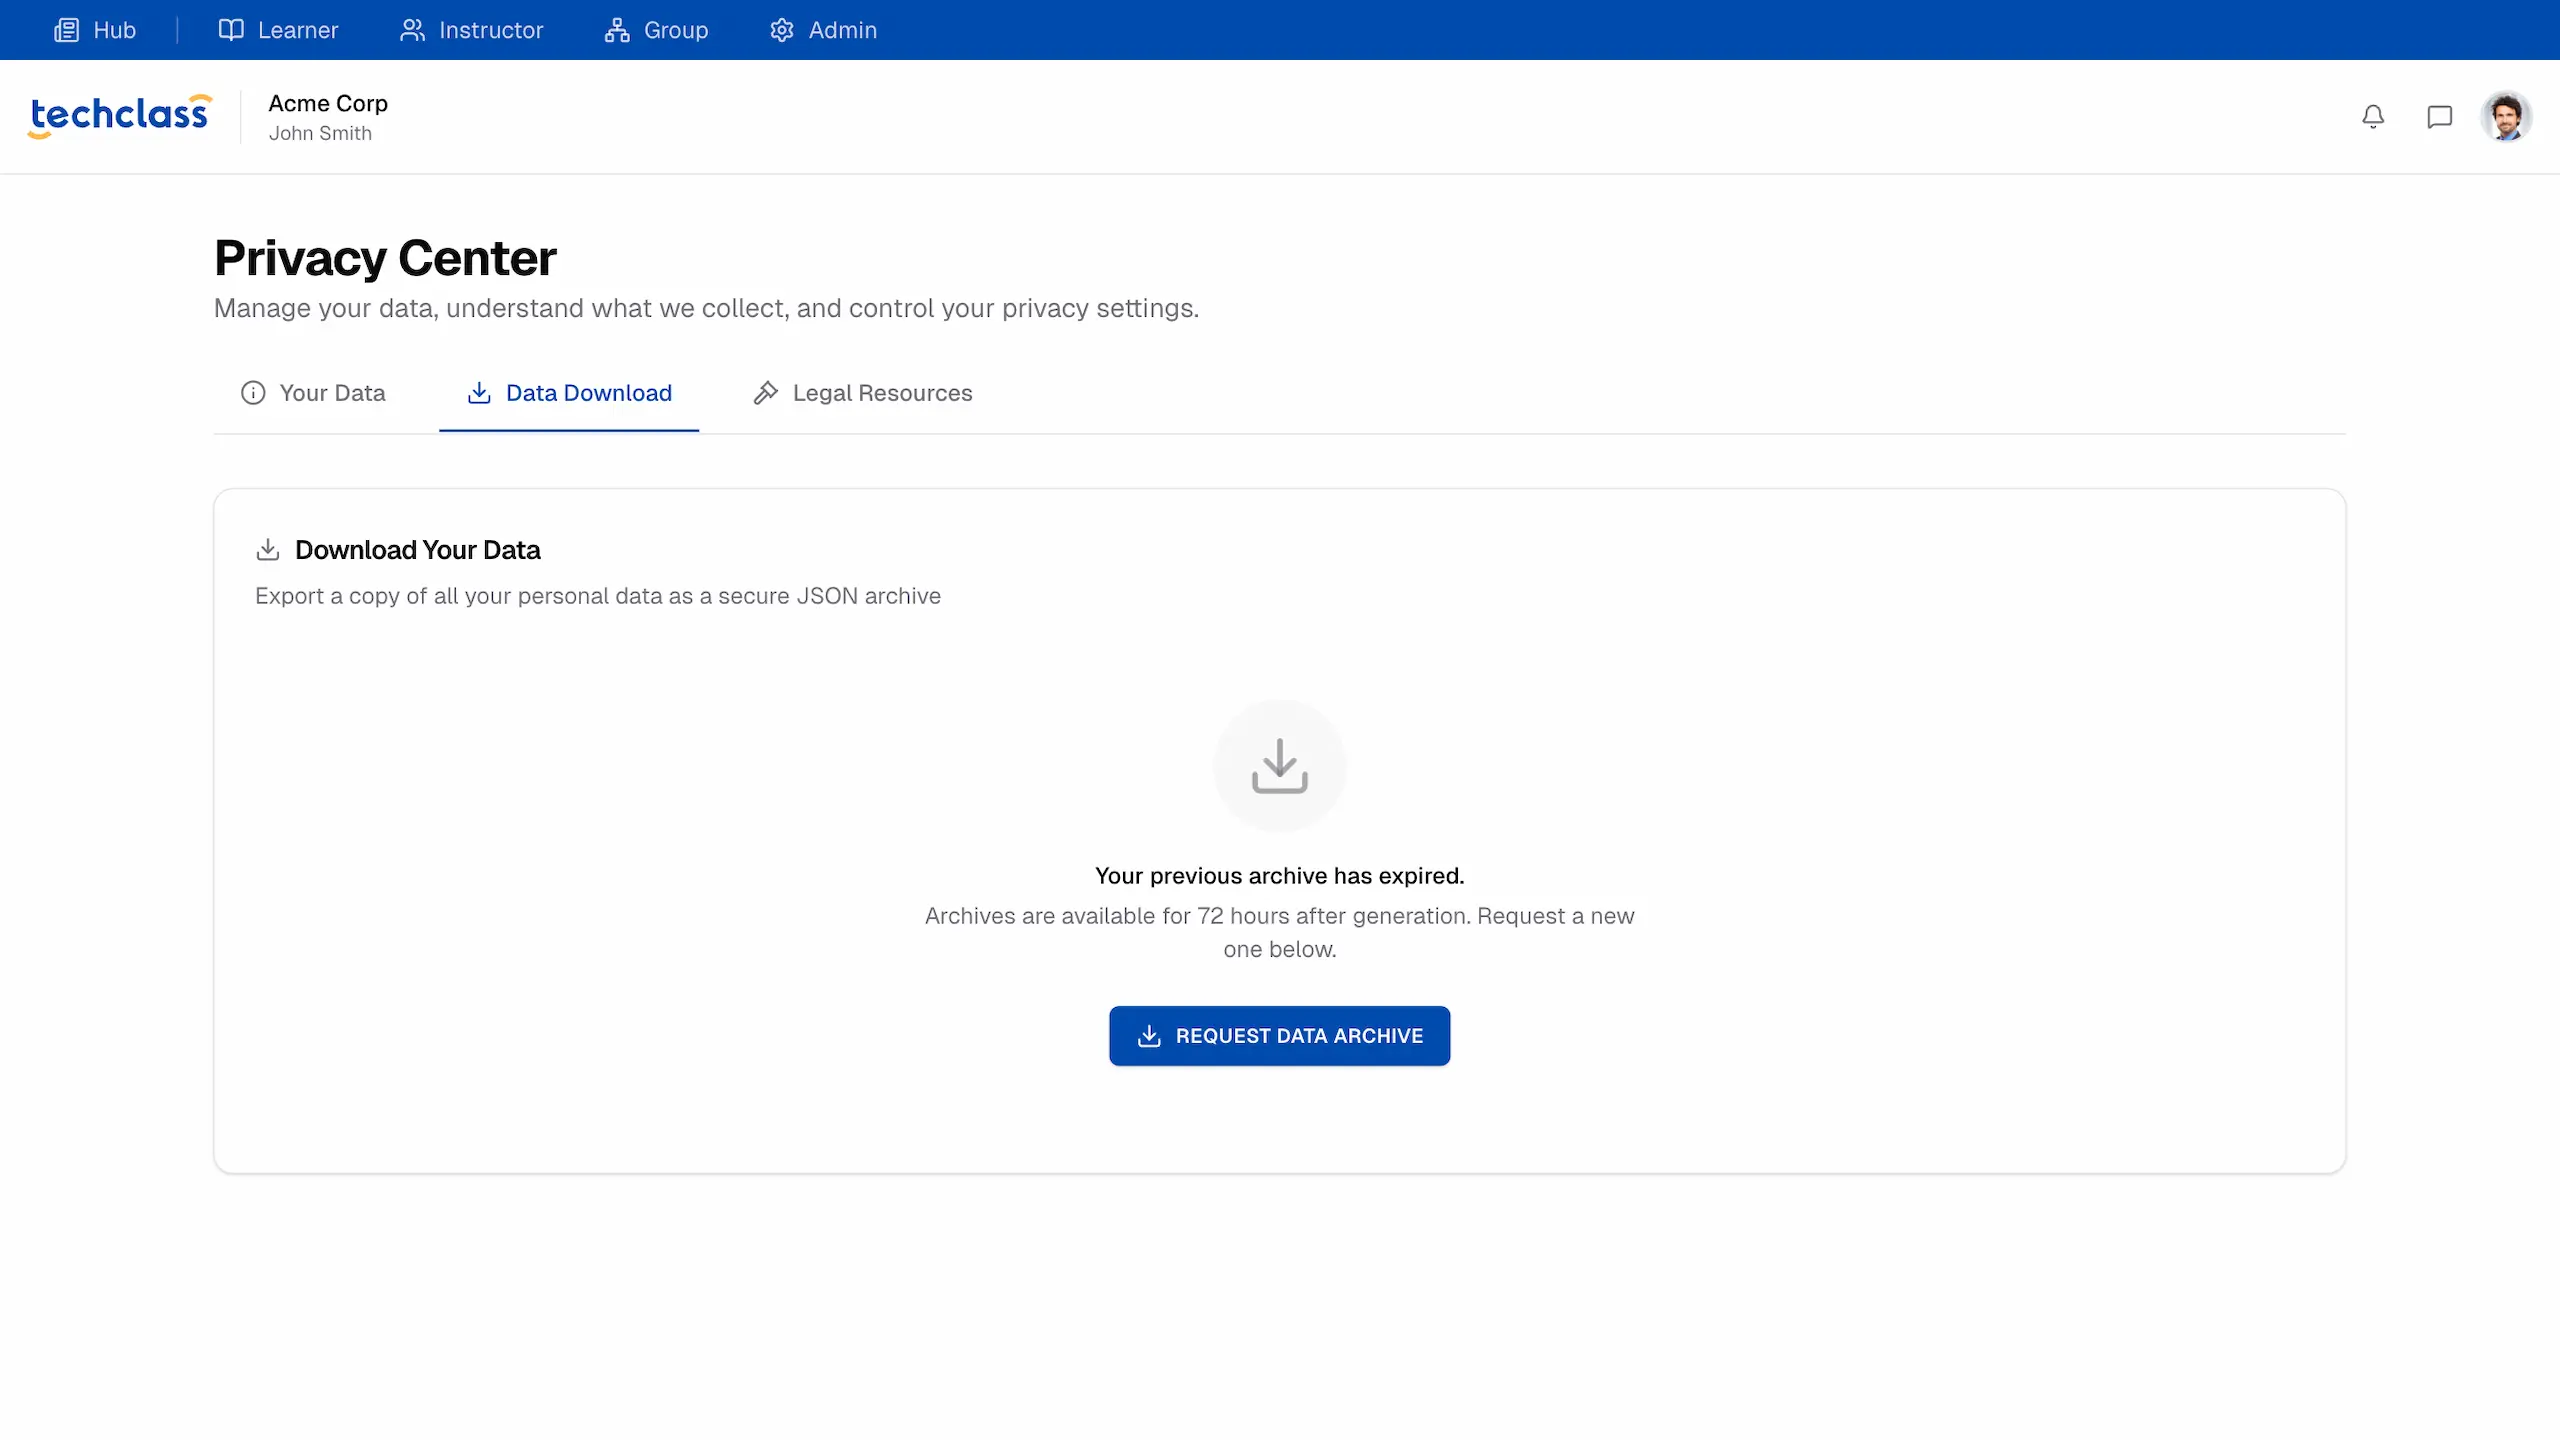Click the large circular download icon
Screen dimensions: 2560x1440
(1279, 766)
